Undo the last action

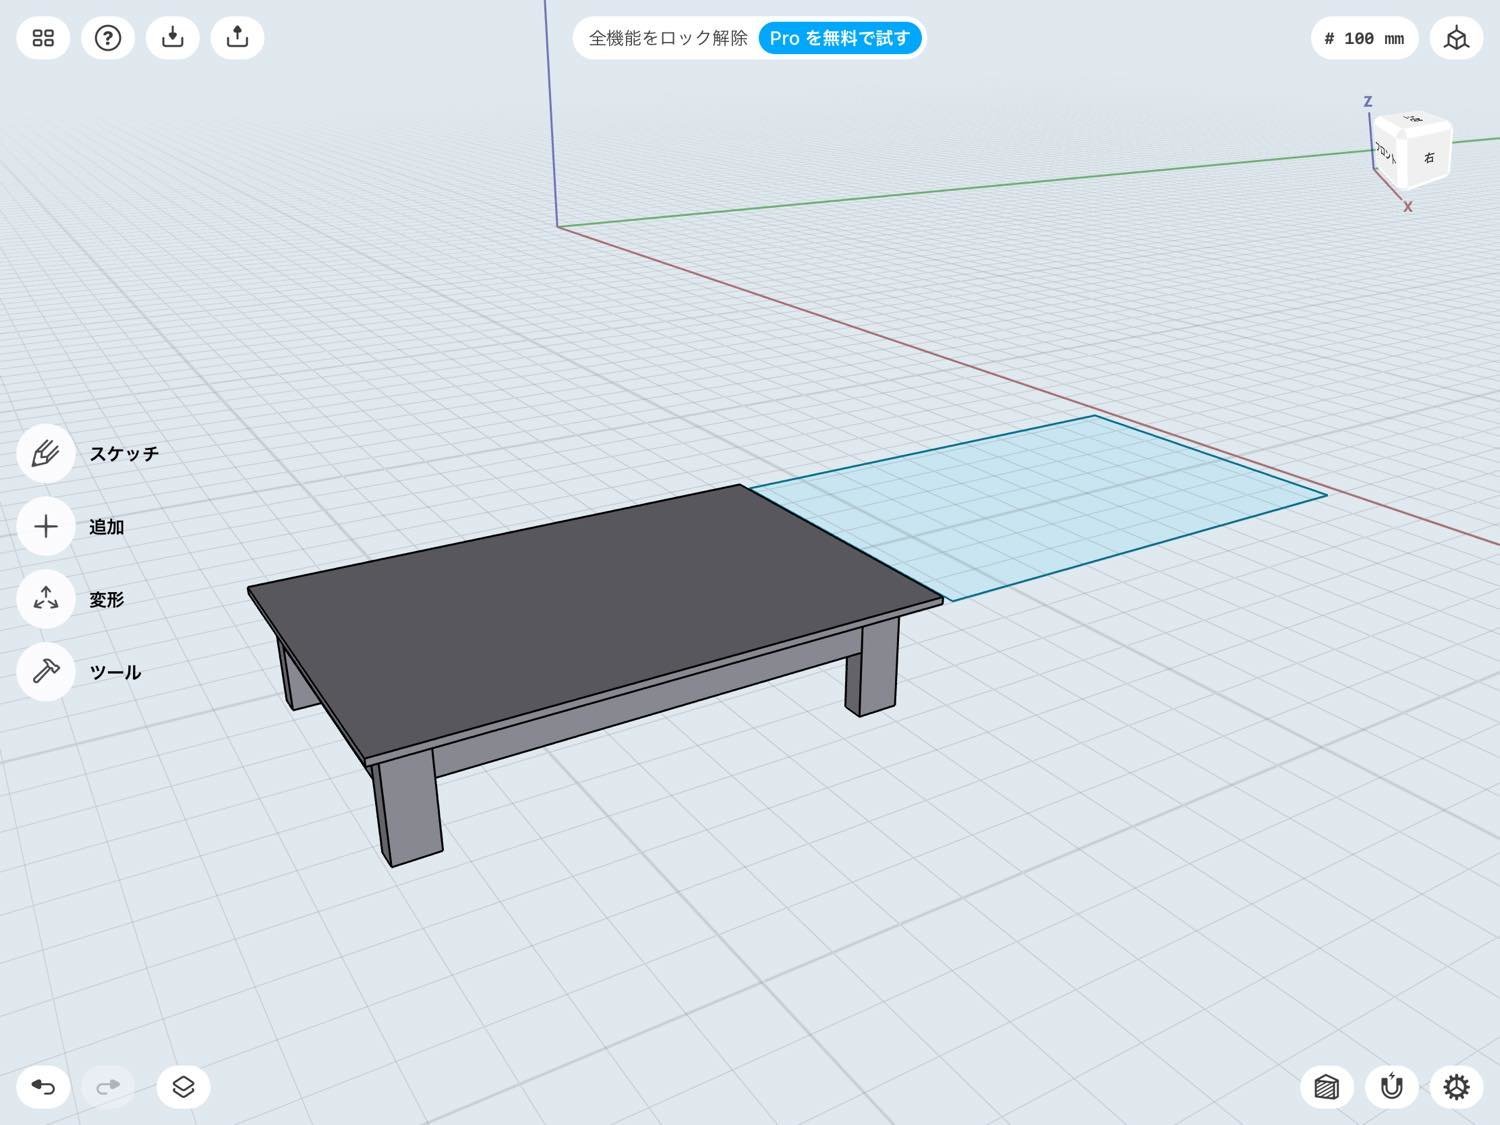point(43,1087)
